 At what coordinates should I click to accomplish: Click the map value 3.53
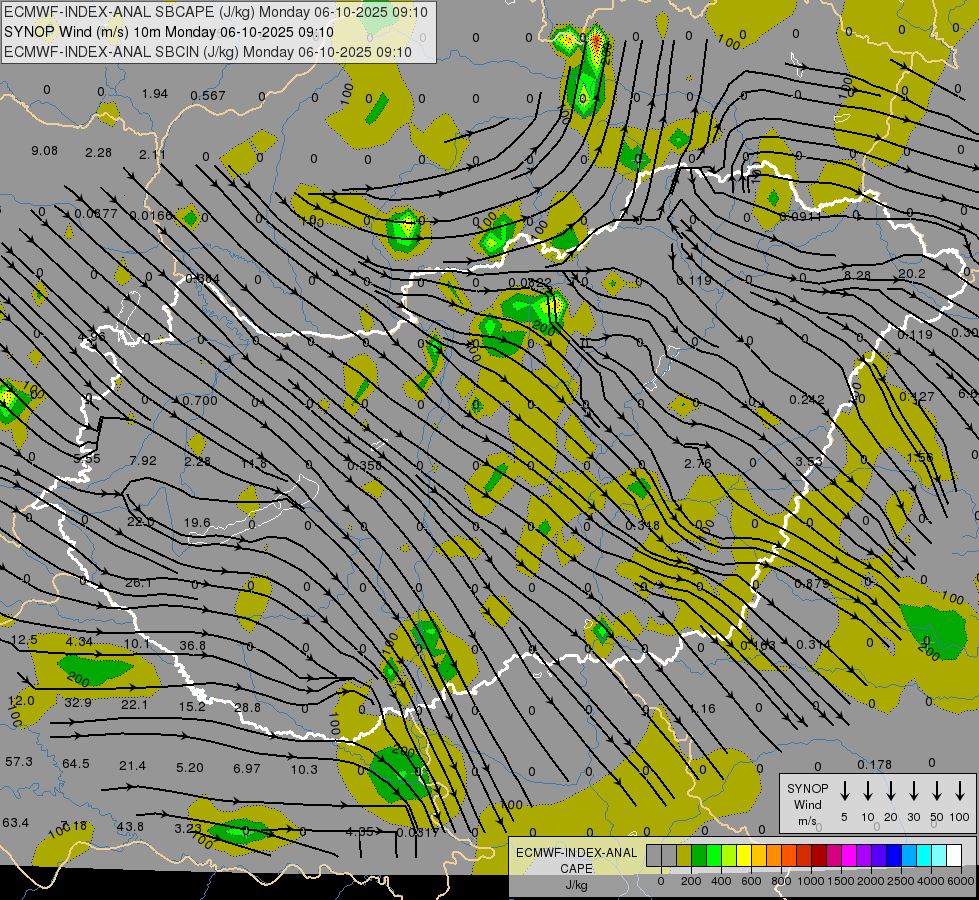(x=809, y=461)
